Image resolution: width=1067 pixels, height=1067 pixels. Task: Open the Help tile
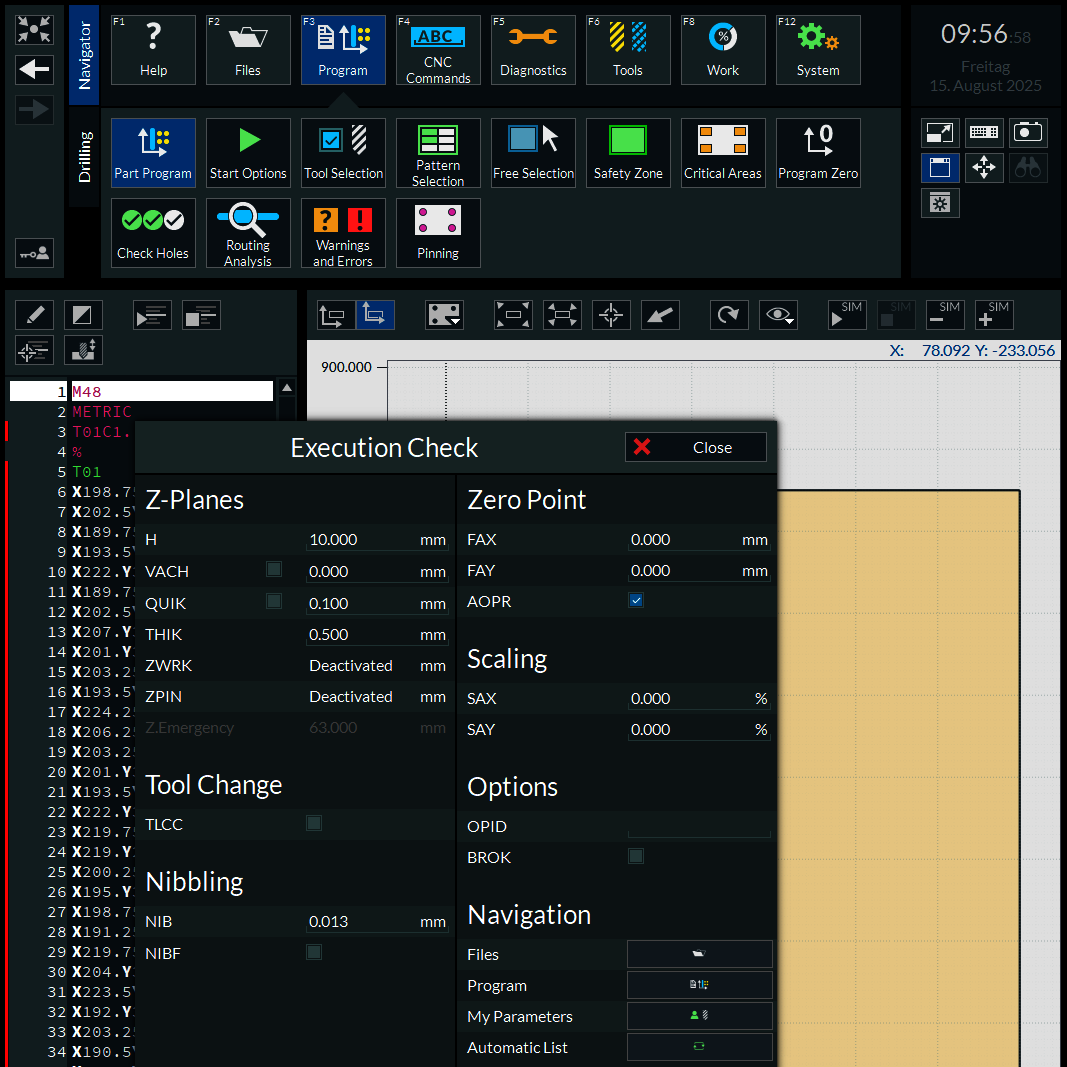click(153, 50)
